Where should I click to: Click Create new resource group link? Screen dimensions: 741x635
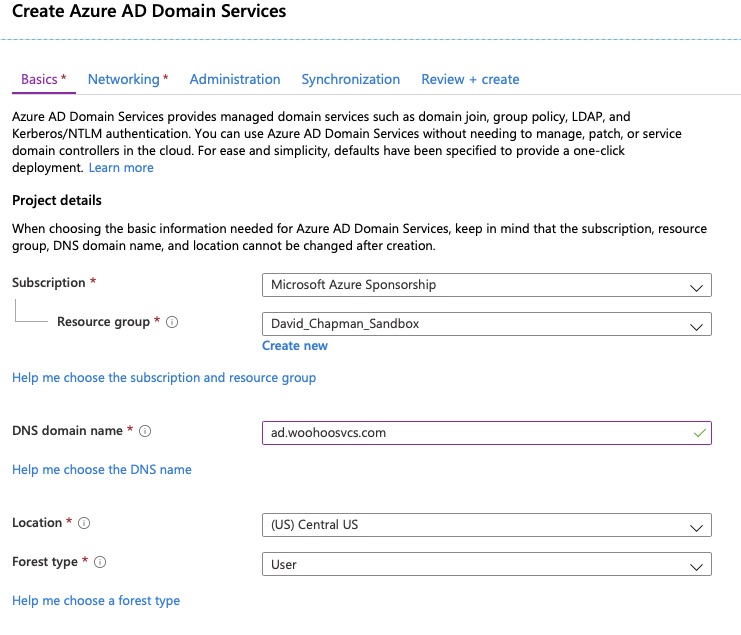295,346
